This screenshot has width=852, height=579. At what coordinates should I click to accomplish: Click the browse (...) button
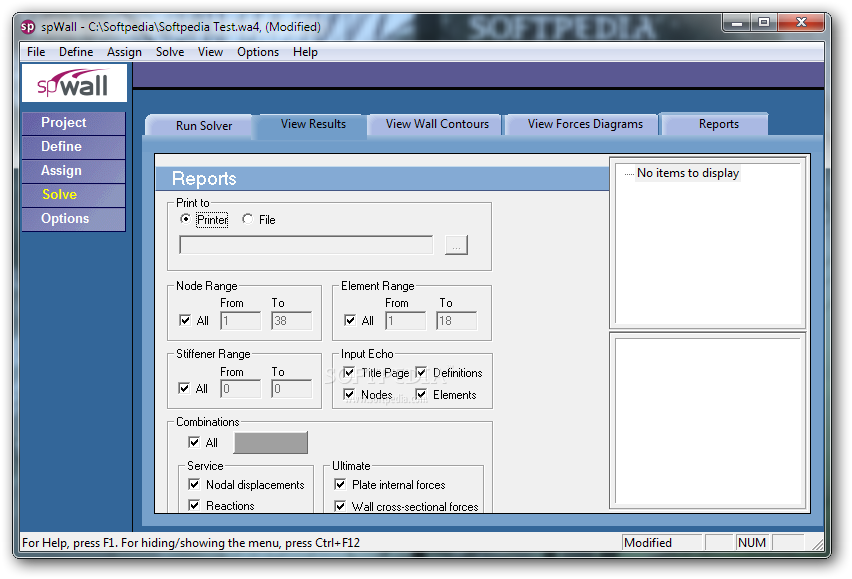tap(456, 245)
